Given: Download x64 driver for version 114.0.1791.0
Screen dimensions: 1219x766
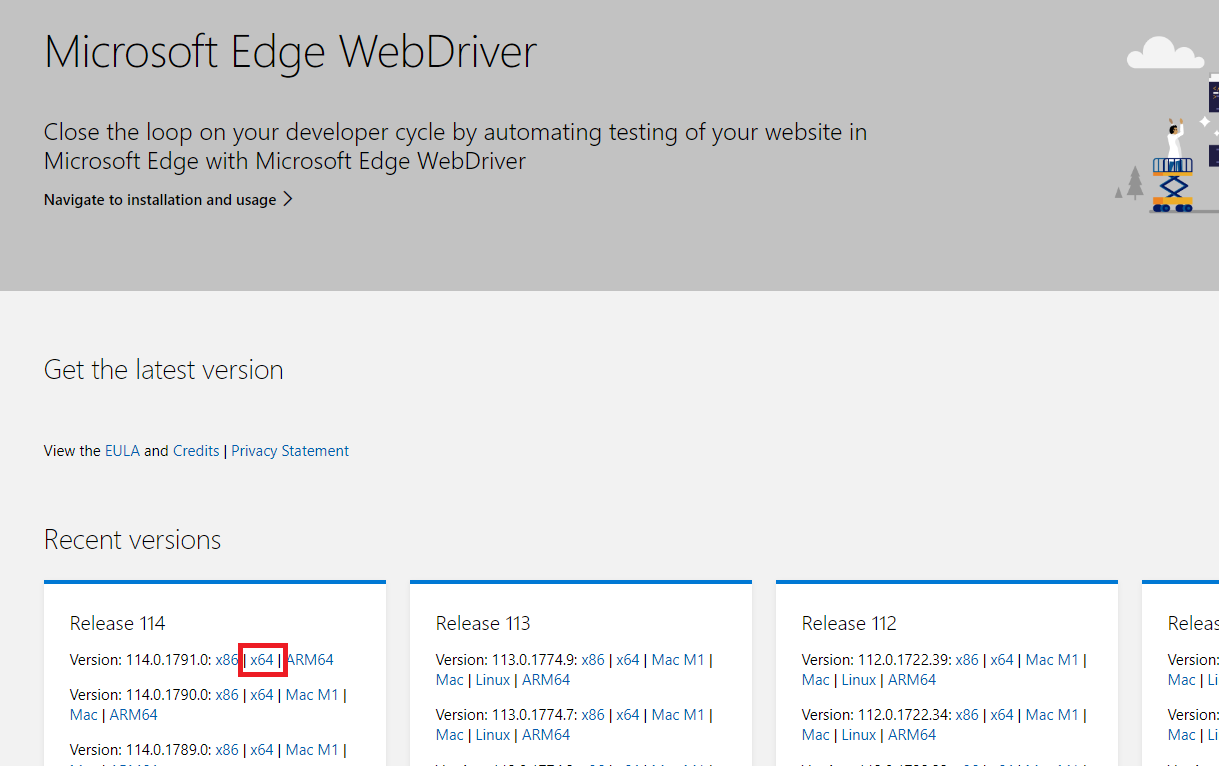Looking at the screenshot, I should tap(262, 660).
